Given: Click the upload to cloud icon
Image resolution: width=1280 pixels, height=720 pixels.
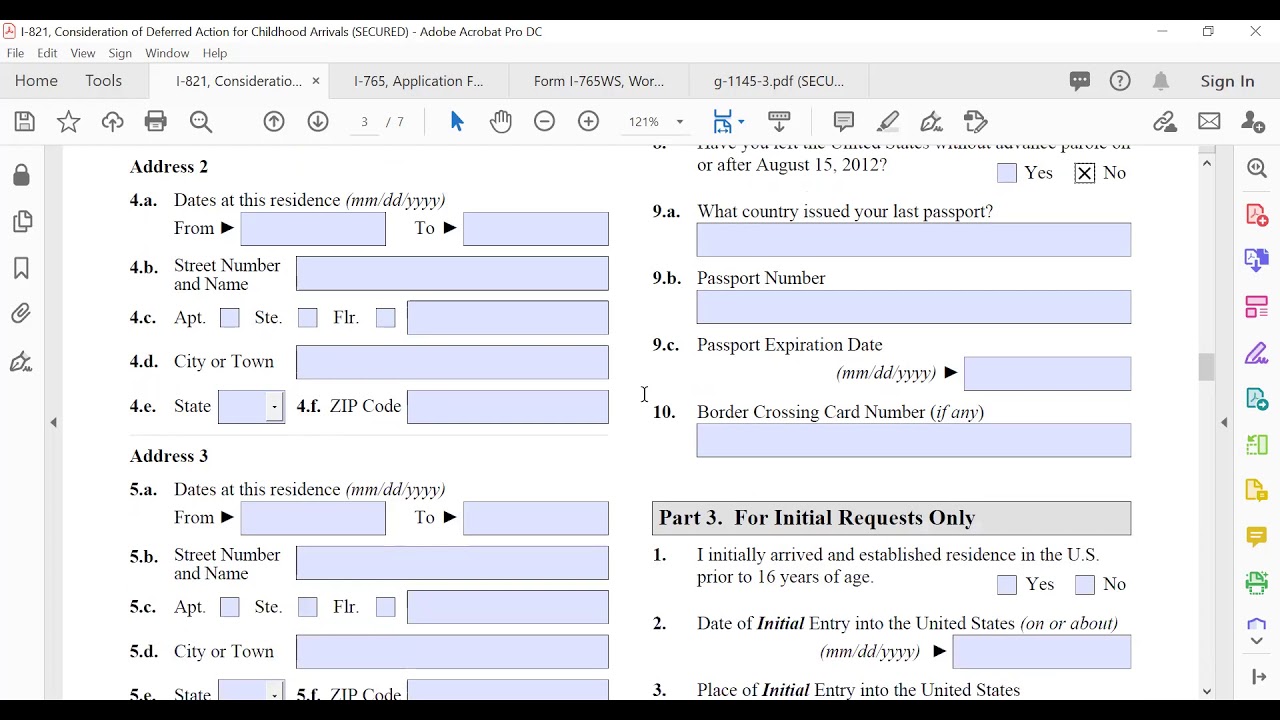Looking at the screenshot, I should pyautogui.click(x=112, y=122).
